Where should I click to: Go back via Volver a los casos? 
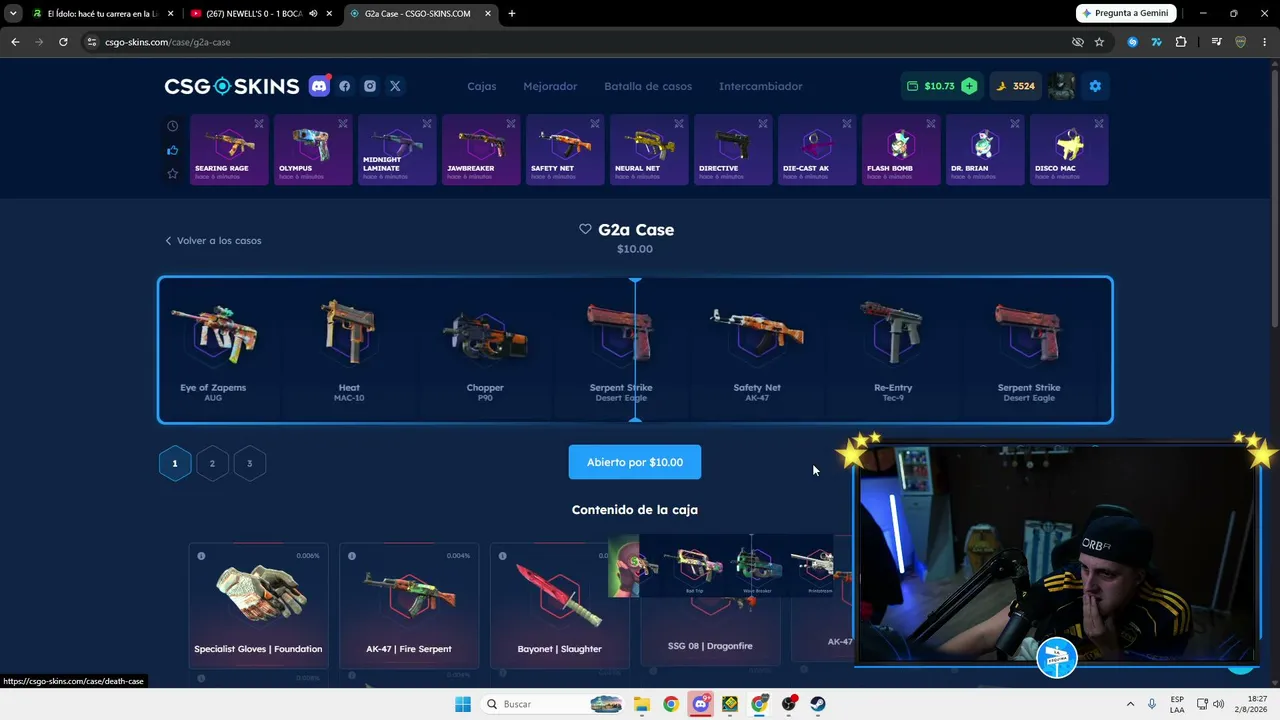tap(213, 241)
